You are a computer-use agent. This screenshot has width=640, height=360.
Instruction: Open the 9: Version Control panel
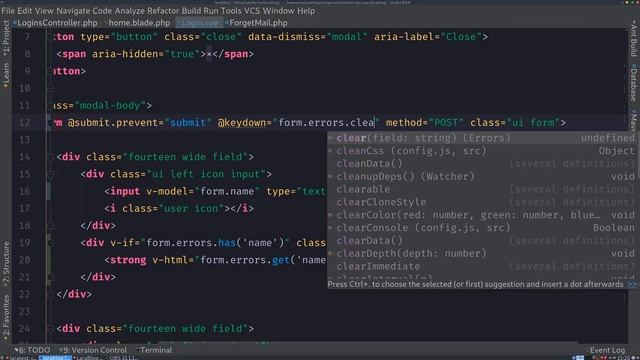pos(93,350)
